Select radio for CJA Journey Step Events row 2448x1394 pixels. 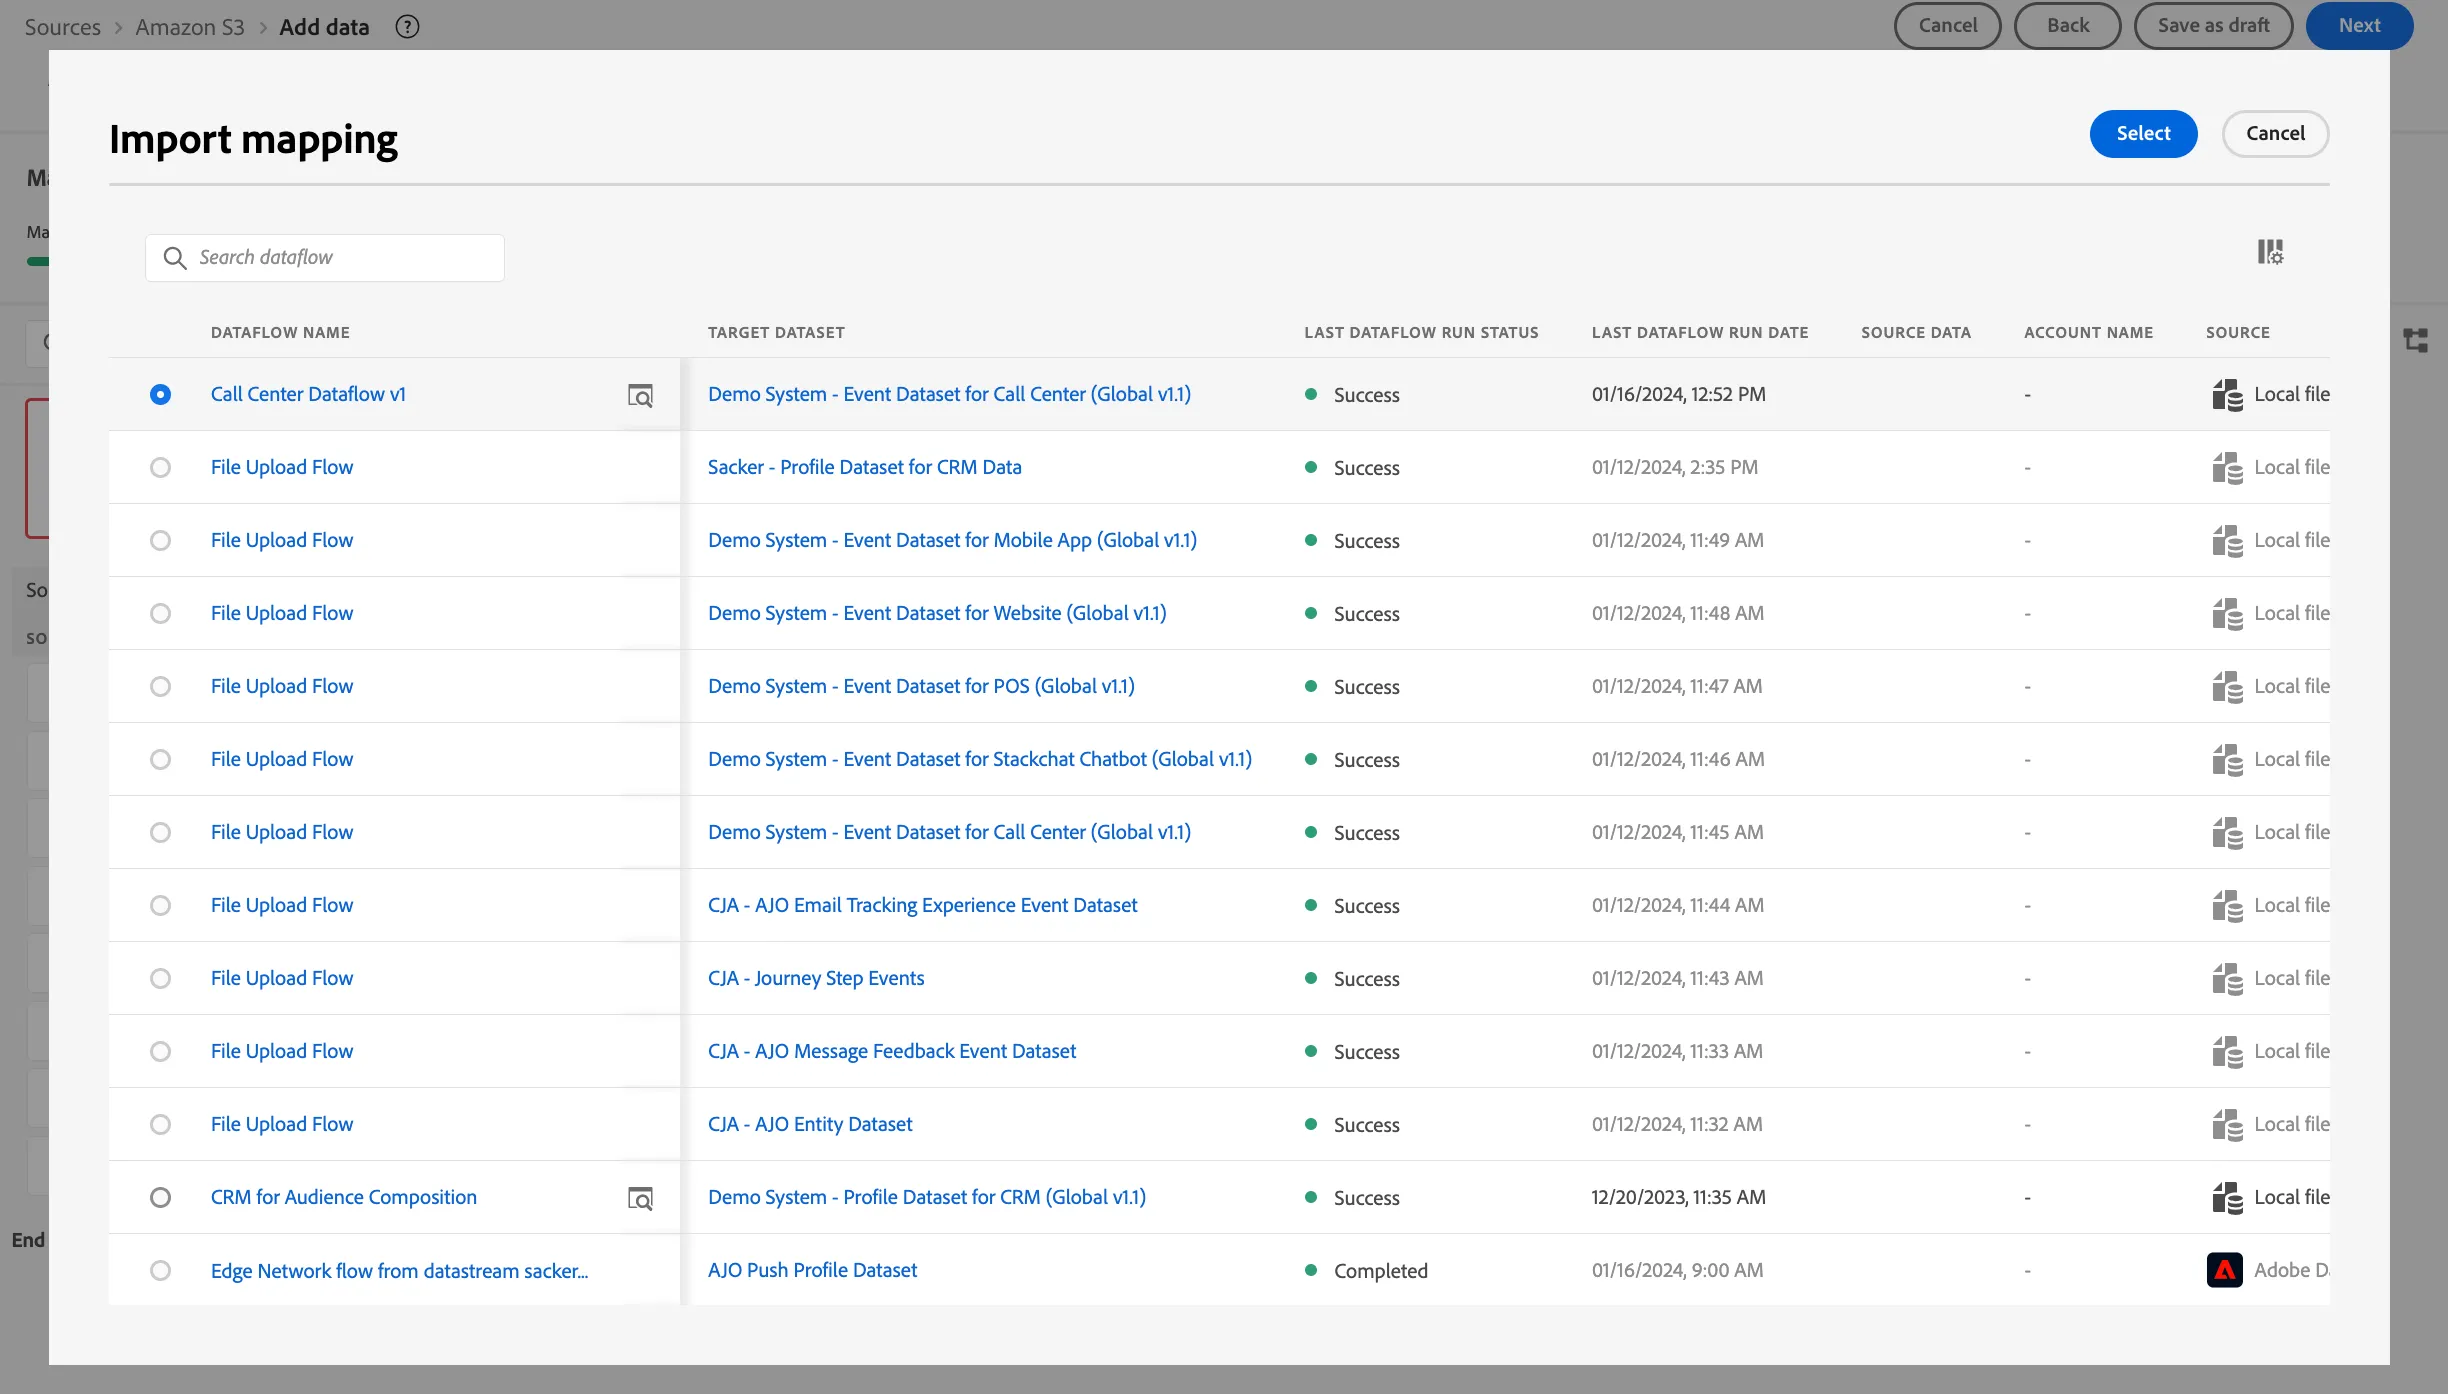(x=160, y=978)
